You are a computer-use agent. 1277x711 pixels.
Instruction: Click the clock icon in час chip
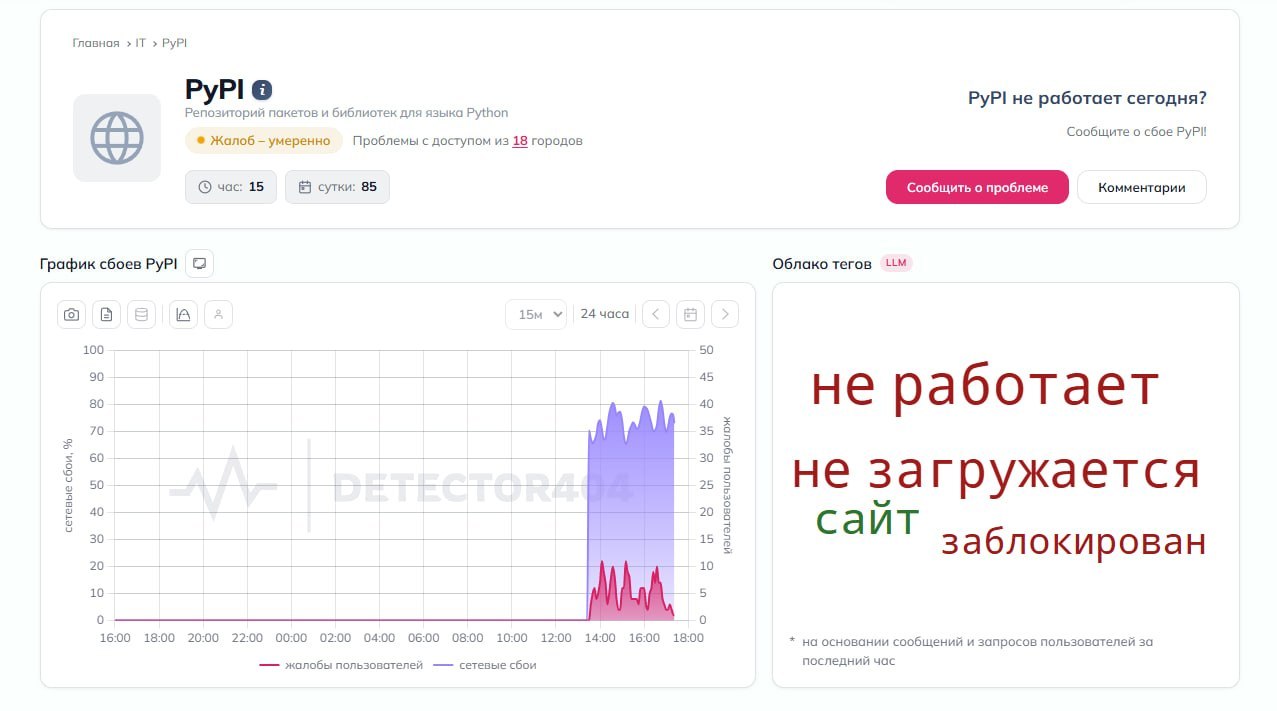[205, 187]
